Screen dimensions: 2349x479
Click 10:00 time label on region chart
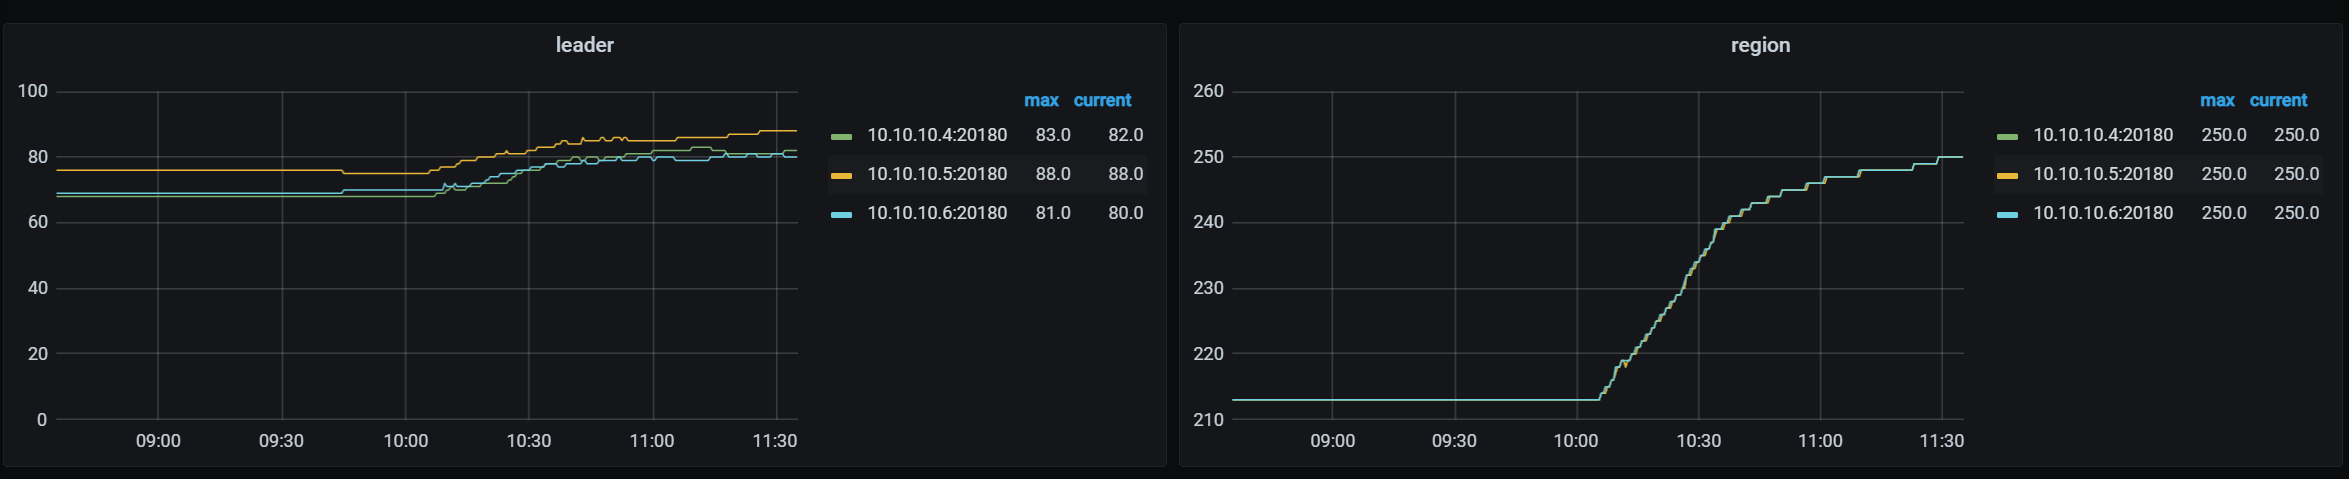click(x=1576, y=441)
